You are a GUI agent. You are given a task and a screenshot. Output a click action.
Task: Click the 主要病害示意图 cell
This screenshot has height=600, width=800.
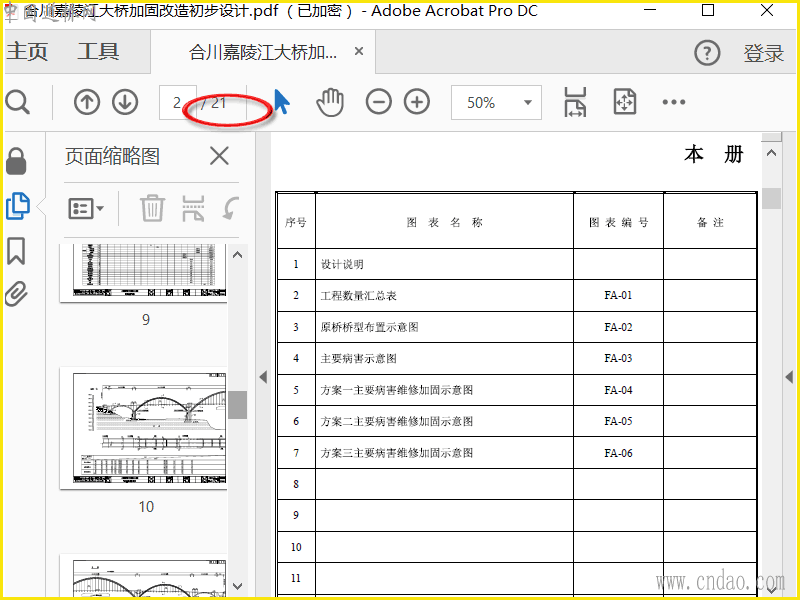point(444,358)
